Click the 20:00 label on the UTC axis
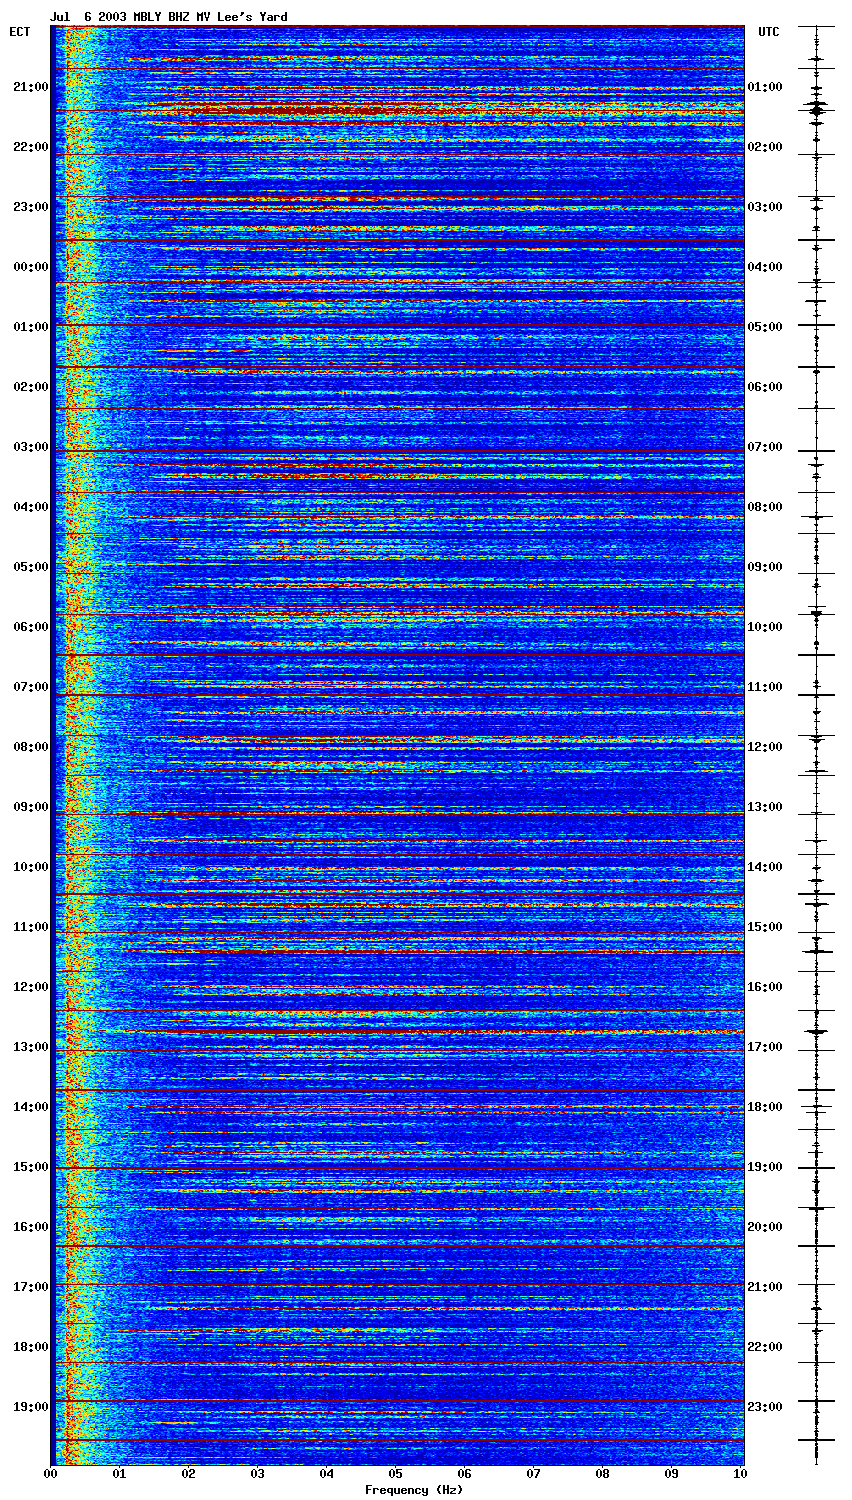This screenshot has width=852, height=1500. (765, 1227)
